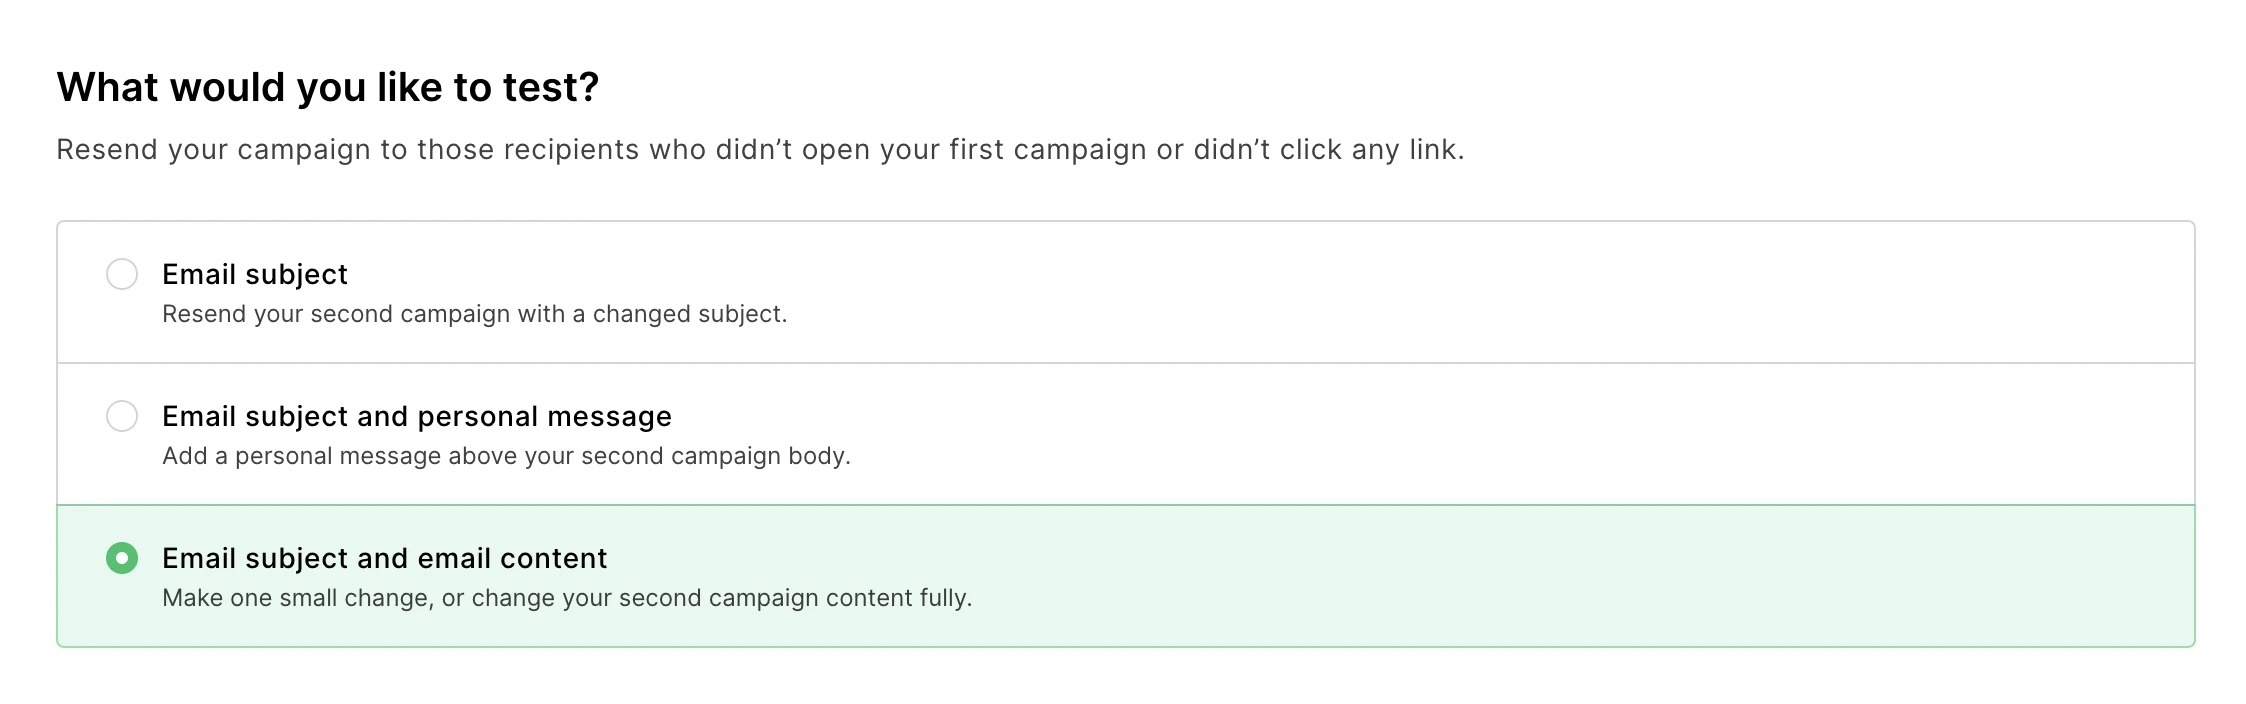2246x704 pixels.
Task: Click empty area of the Email subject row
Action: 1400,292
